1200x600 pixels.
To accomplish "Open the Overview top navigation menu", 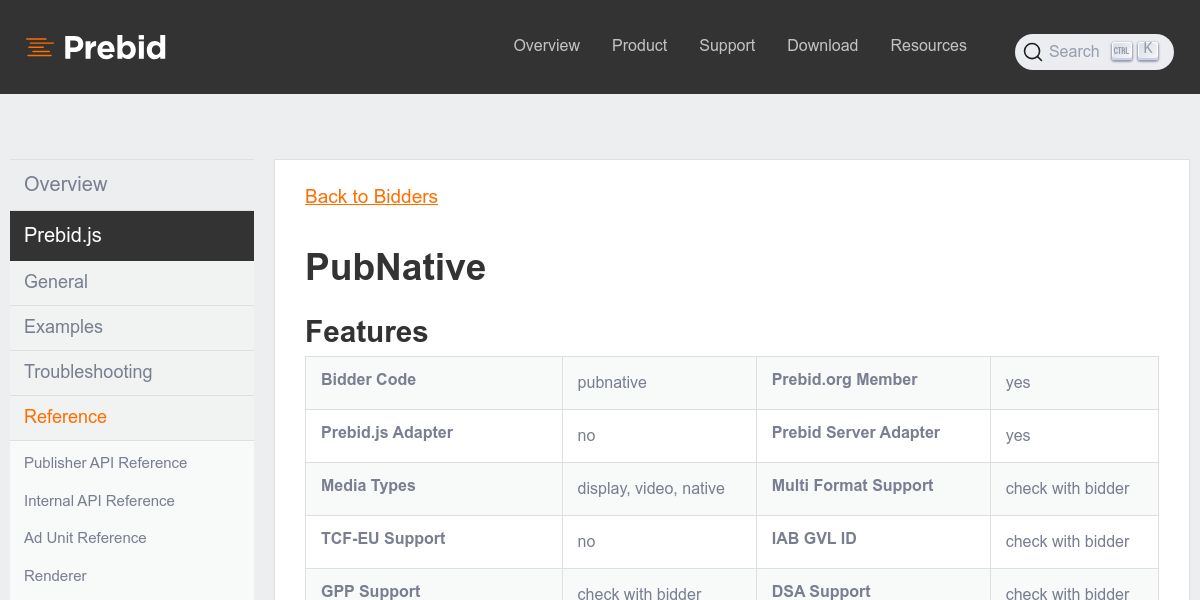I will 546,46.
